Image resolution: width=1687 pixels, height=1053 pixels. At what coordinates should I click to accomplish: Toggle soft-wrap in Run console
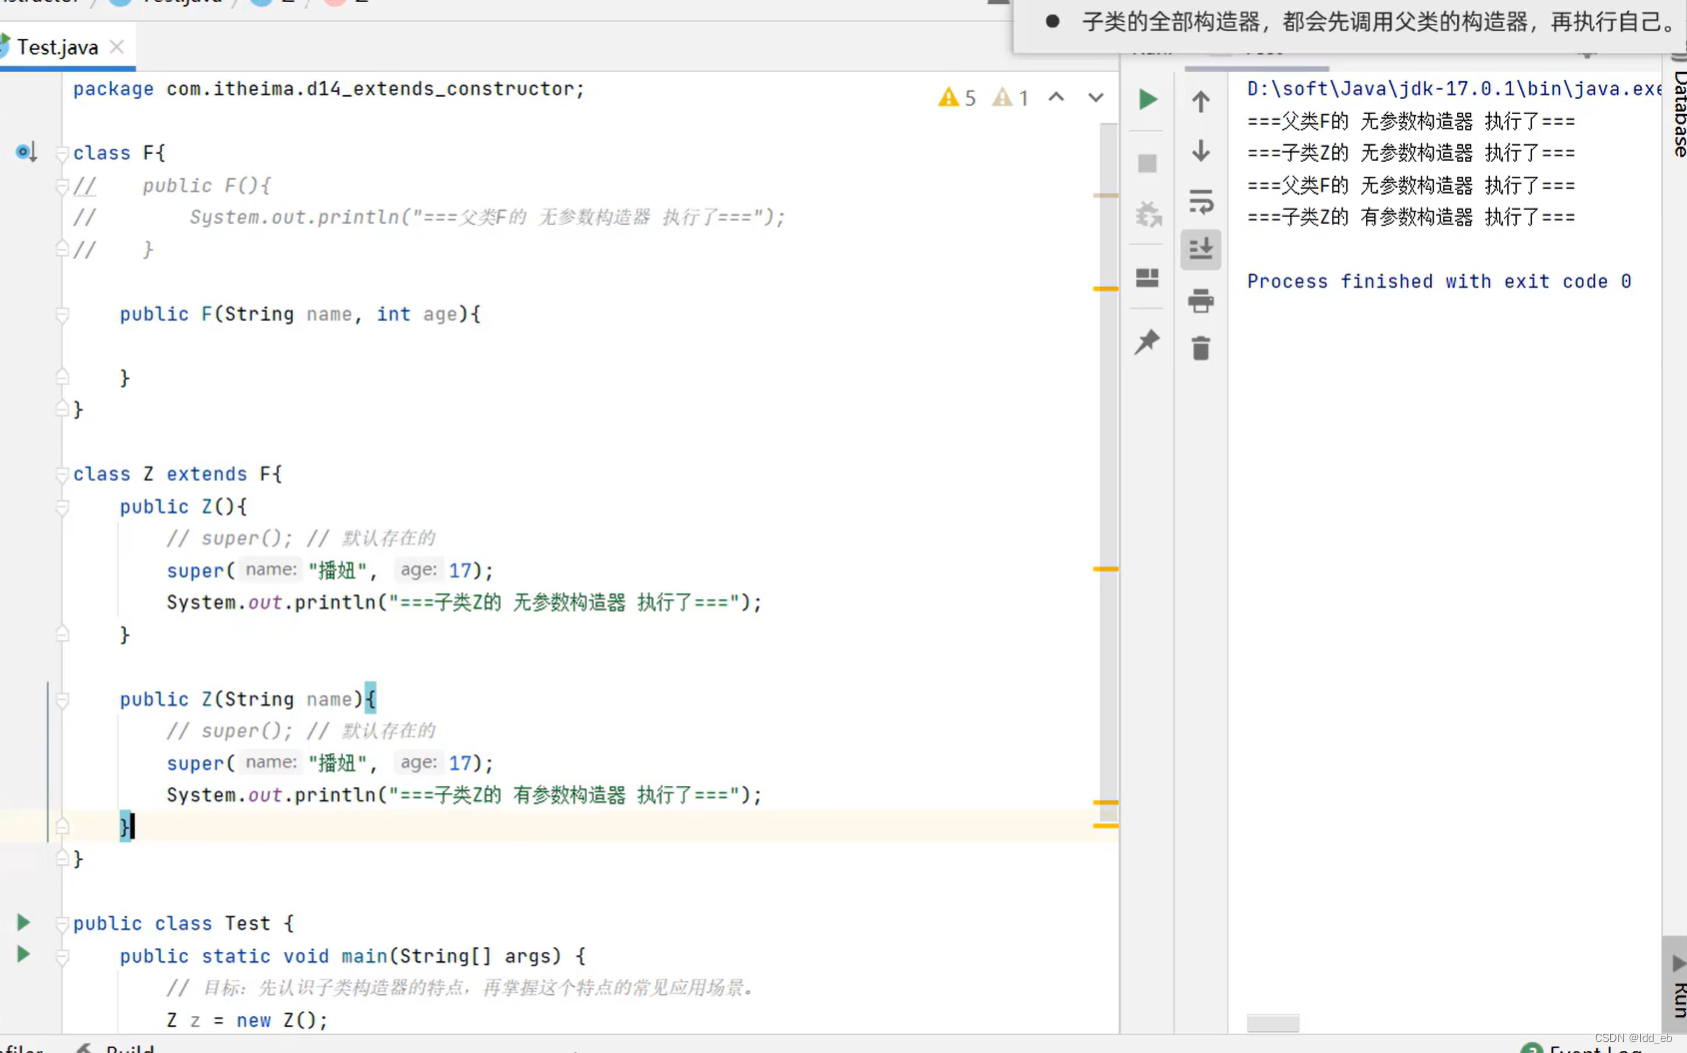coord(1200,201)
